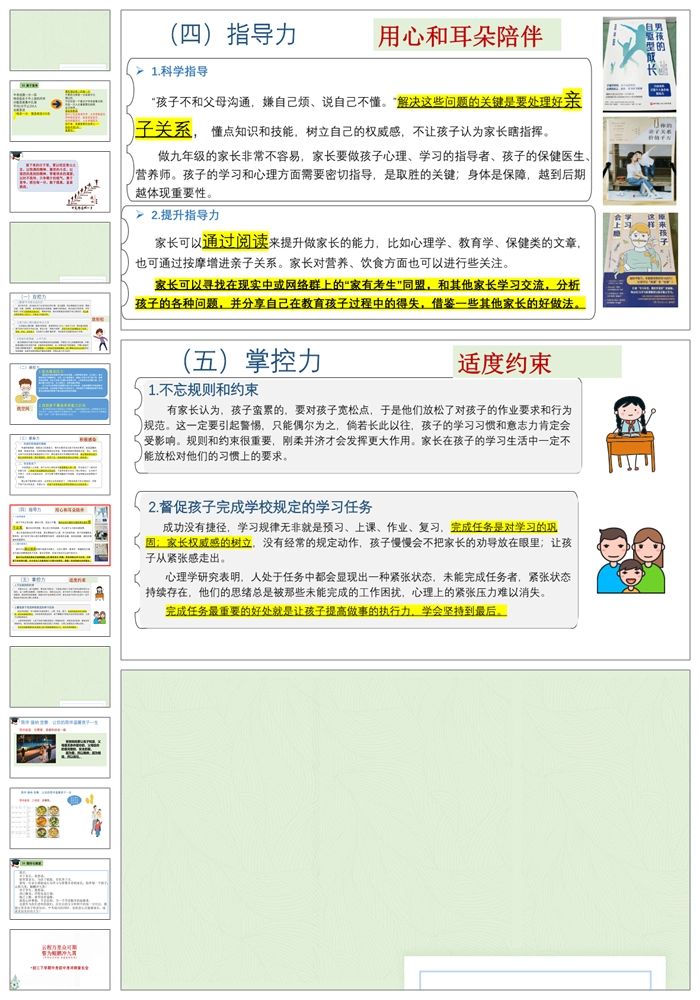Click the 原来孩子这样学习会上瘾 book cover

pyautogui.click(x=639, y=259)
